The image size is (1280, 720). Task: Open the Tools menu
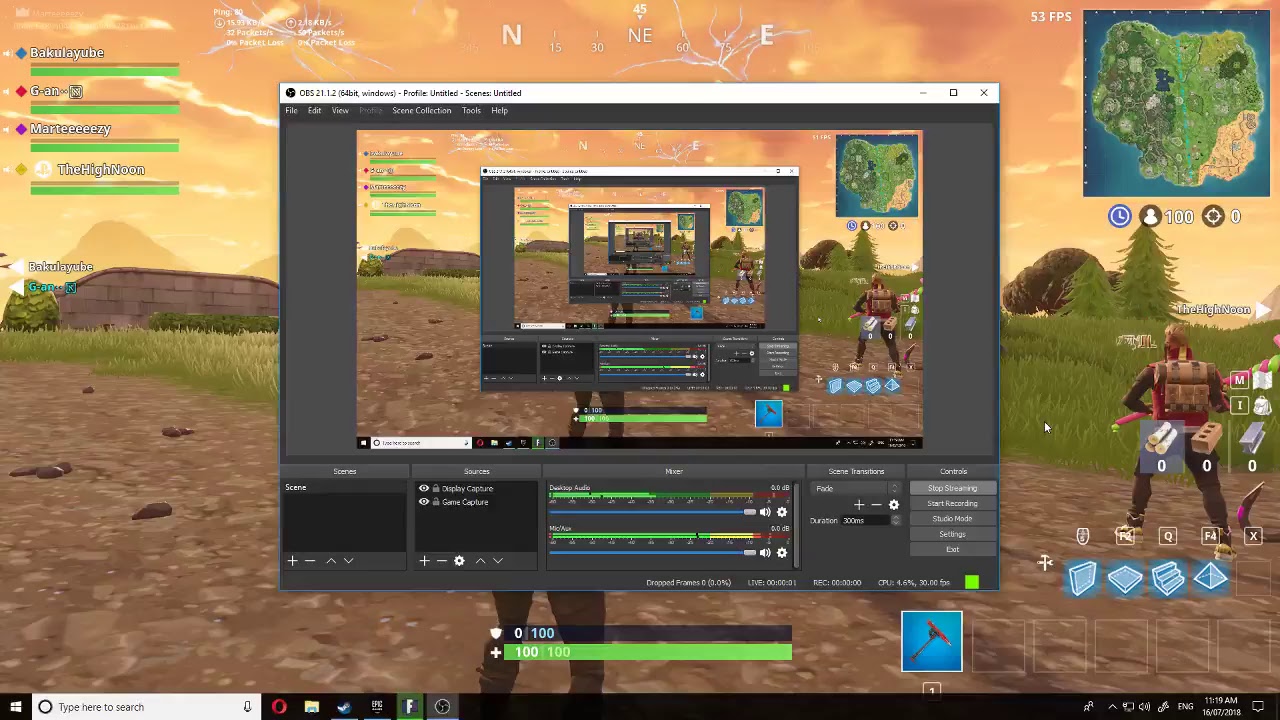471,111
